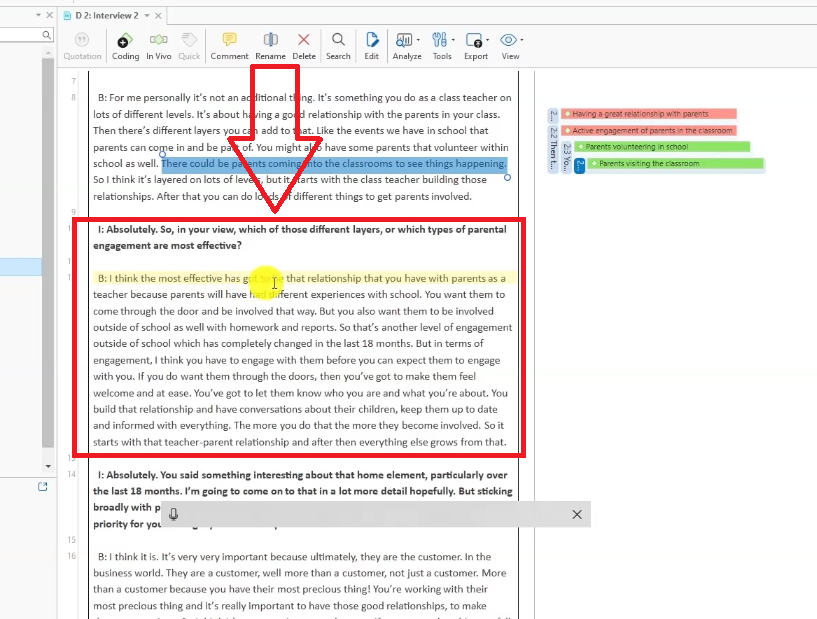Open the pop-out icon in left panel
Viewport: 817px width, 619px height.
point(42,487)
